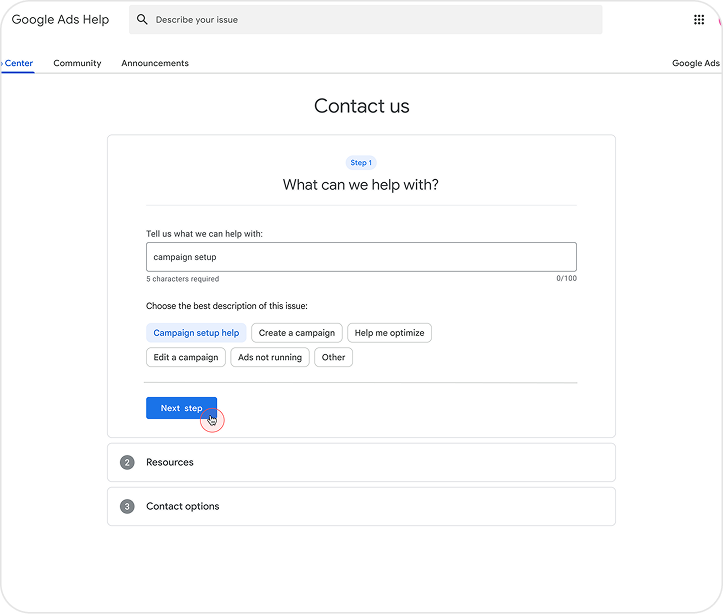Focus the "Describe your issue" search field
Viewport: 723px width, 614px height.
(x=370, y=20)
